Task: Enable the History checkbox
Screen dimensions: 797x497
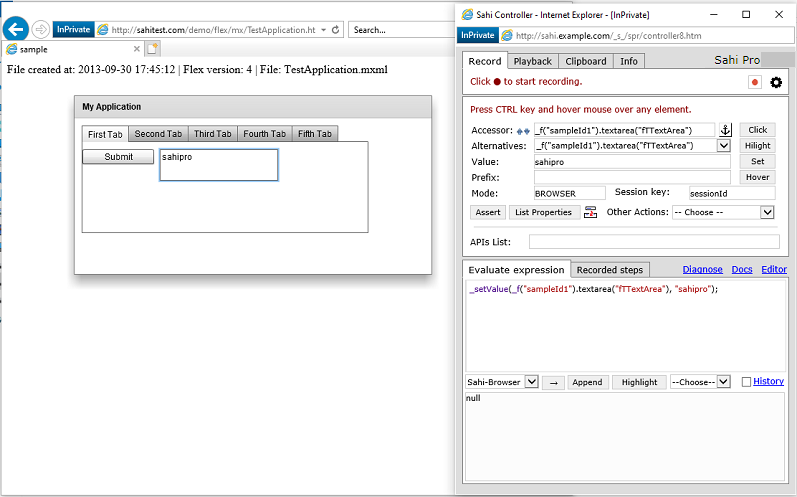Action: [746, 382]
